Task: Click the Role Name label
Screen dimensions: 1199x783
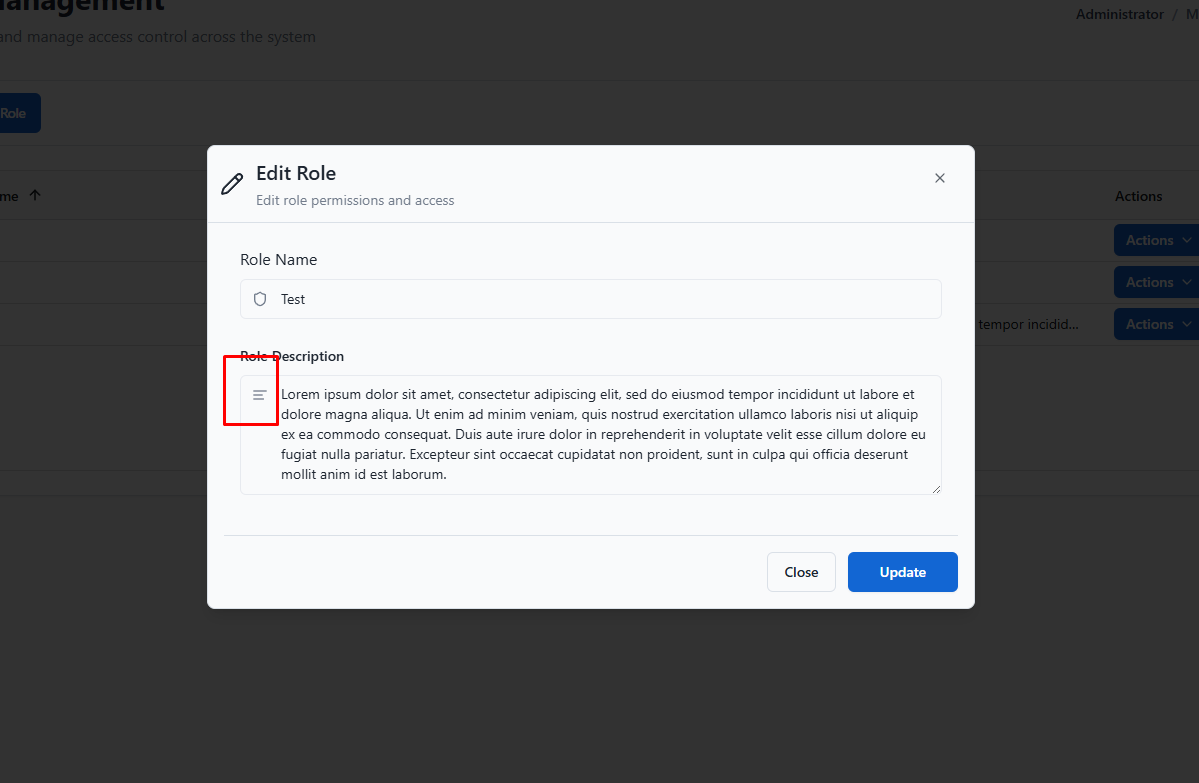Action: click(x=278, y=259)
